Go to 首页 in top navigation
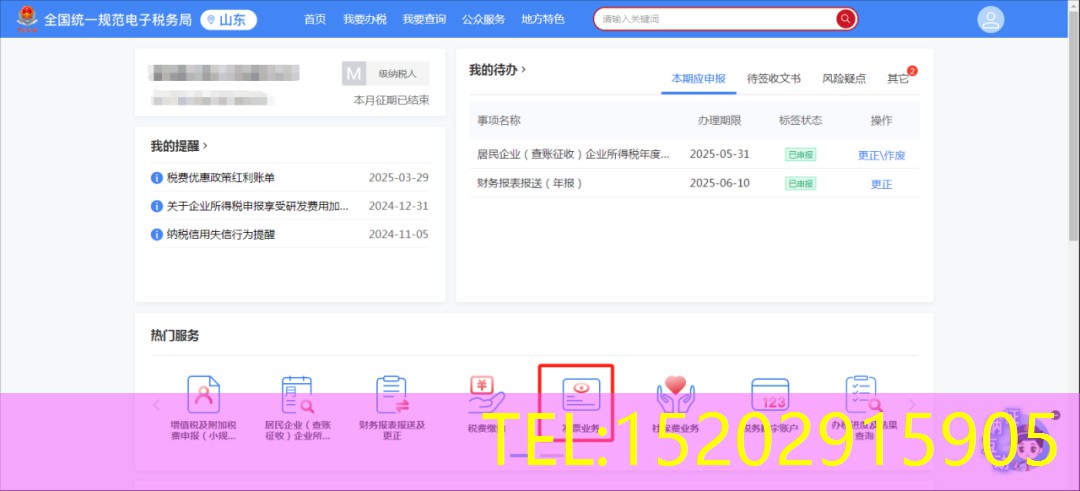This screenshot has width=1080, height=491. click(315, 19)
